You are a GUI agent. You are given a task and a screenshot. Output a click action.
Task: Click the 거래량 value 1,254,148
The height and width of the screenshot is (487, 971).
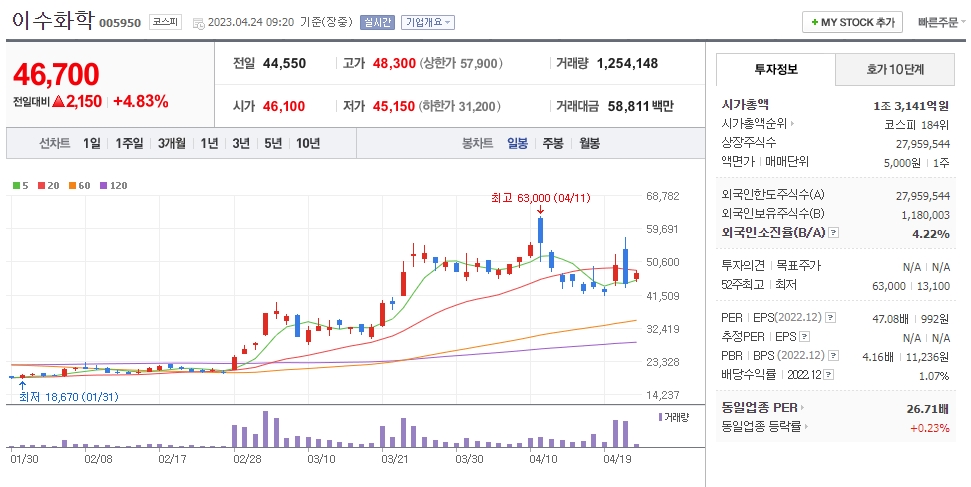(x=627, y=63)
